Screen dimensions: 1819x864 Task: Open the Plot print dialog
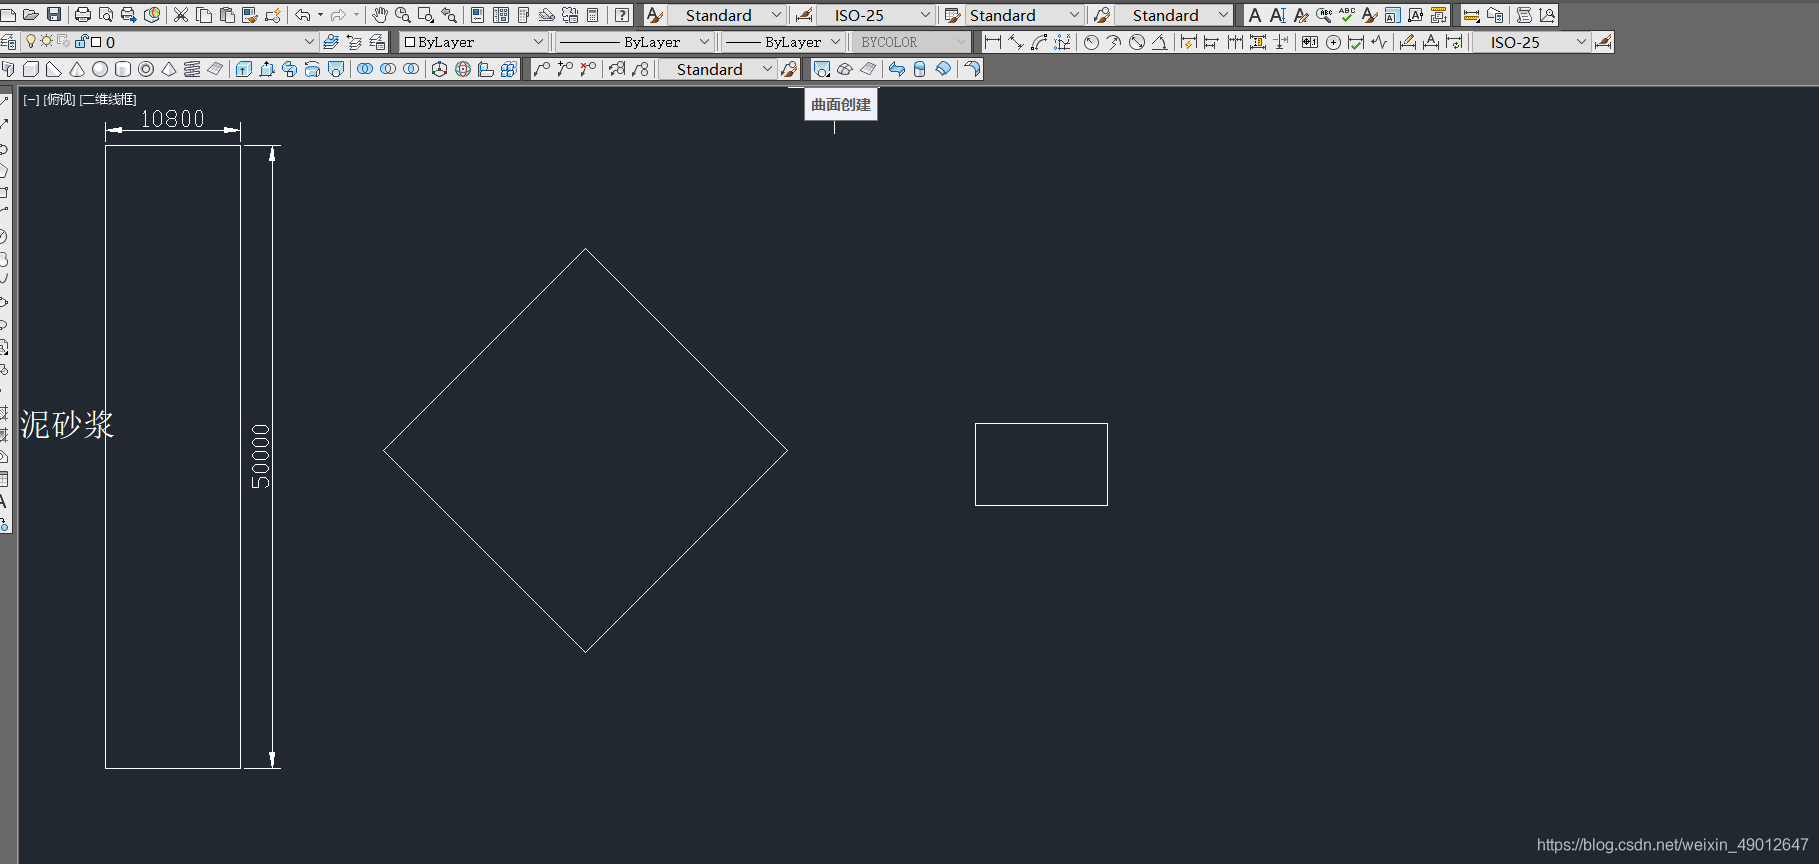[83, 15]
